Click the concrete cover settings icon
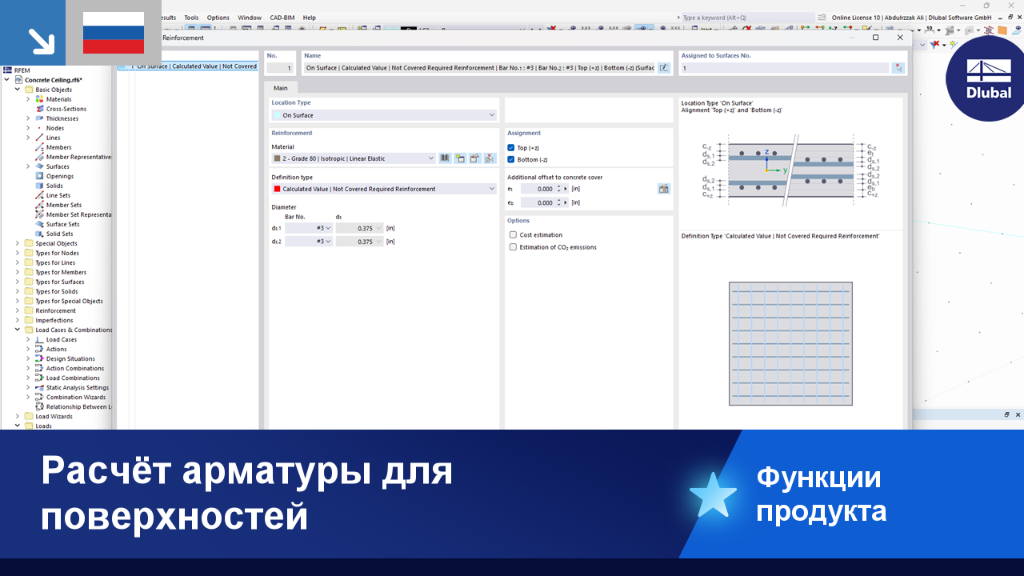The width and height of the screenshot is (1024, 576). tap(664, 189)
